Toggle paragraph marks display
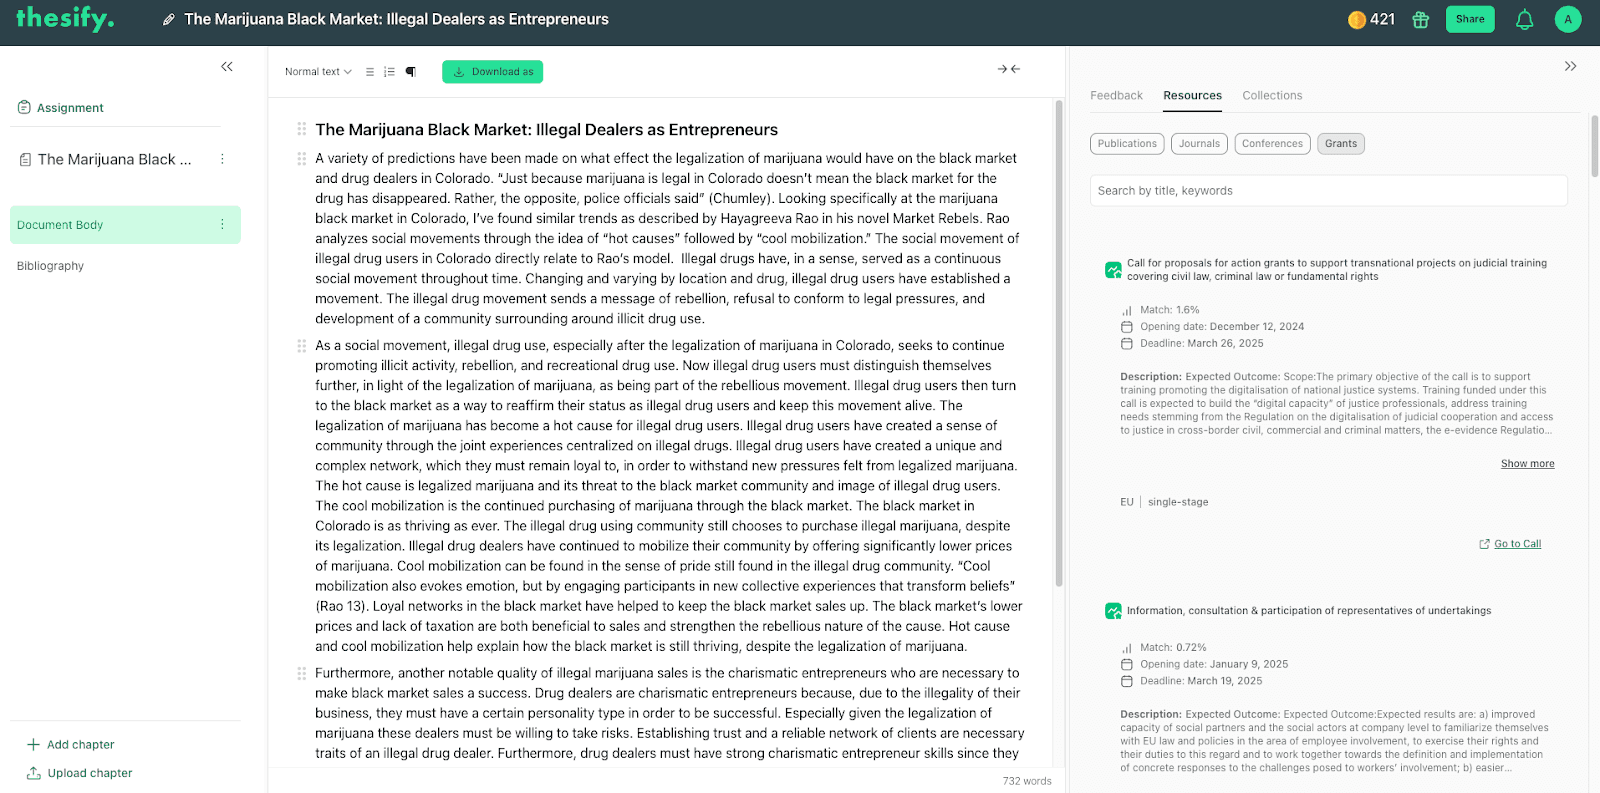Image resolution: width=1600 pixels, height=793 pixels. (x=411, y=71)
